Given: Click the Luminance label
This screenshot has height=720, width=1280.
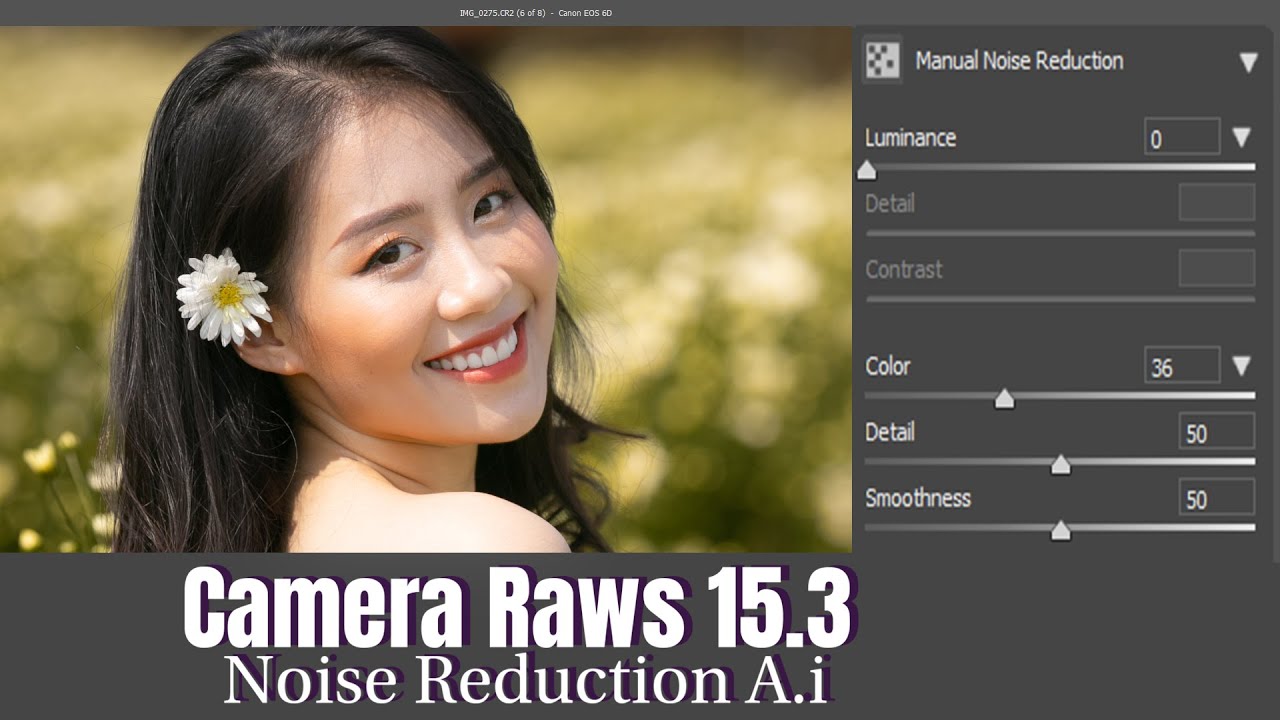Looking at the screenshot, I should pyautogui.click(x=910, y=138).
